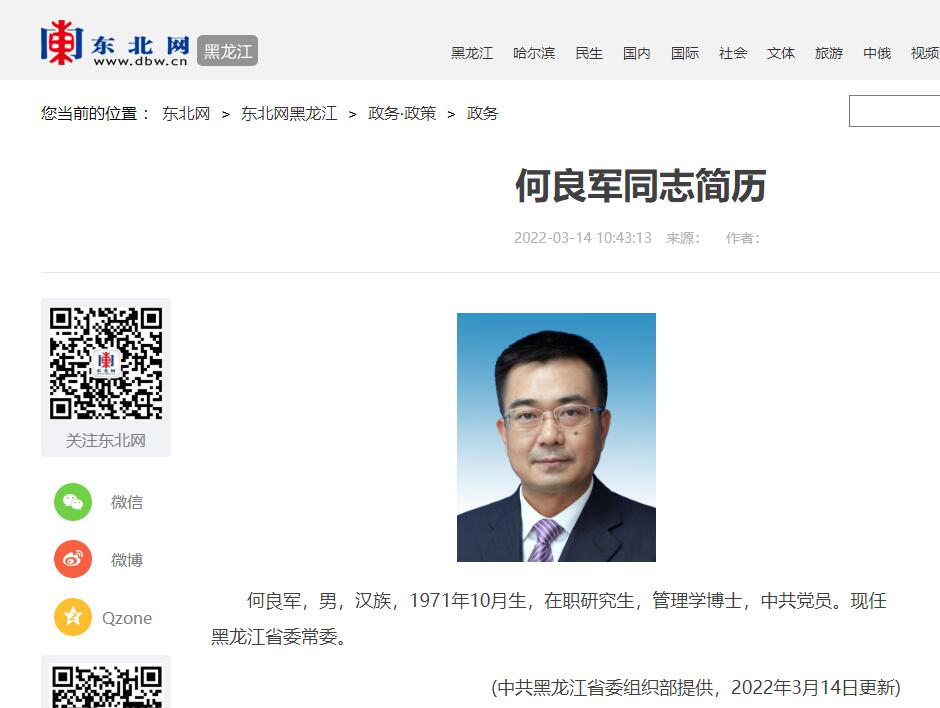Open the 哈尔滨 navigation menu item
Image resolution: width=940 pixels, height=708 pixels.
534,53
